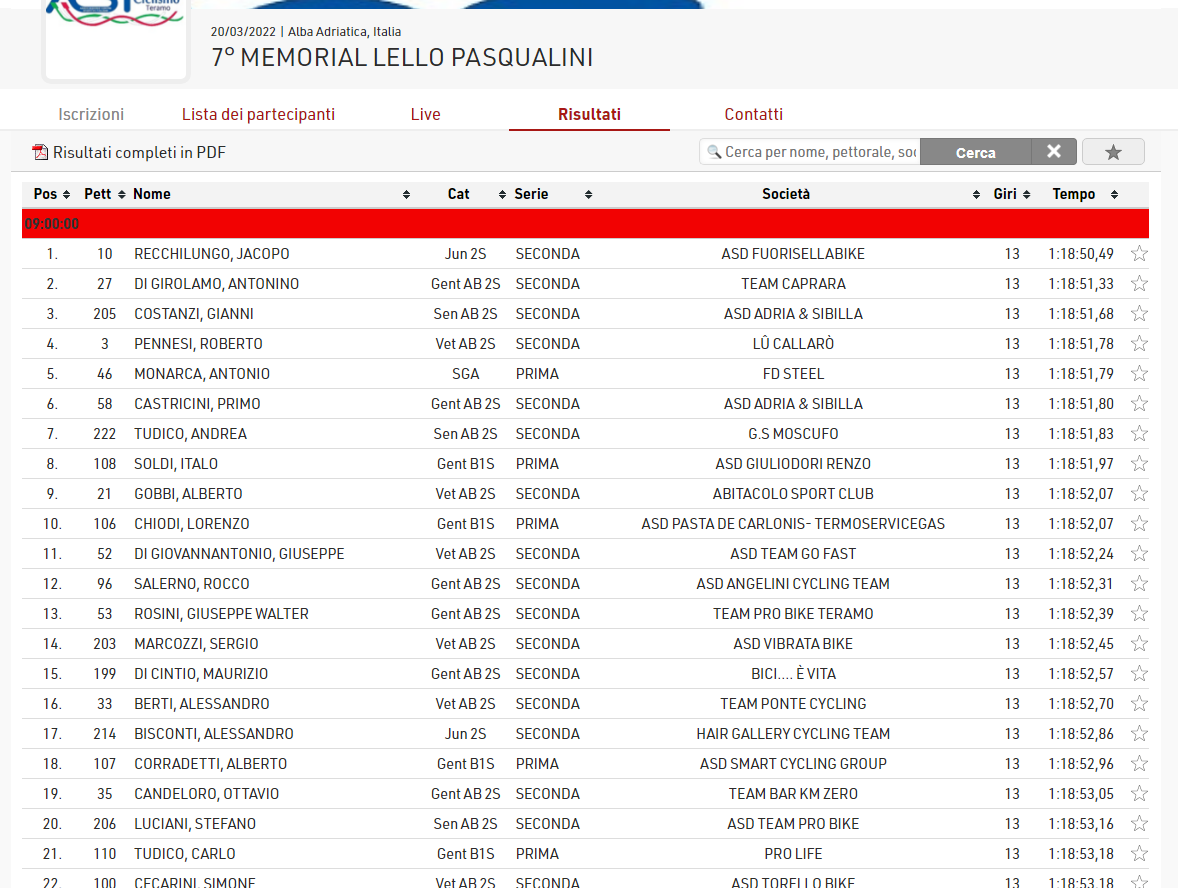Screen dimensions: 1178x888
Task: Click TEAM BAR KM ZERO cell
Action: click(793, 794)
